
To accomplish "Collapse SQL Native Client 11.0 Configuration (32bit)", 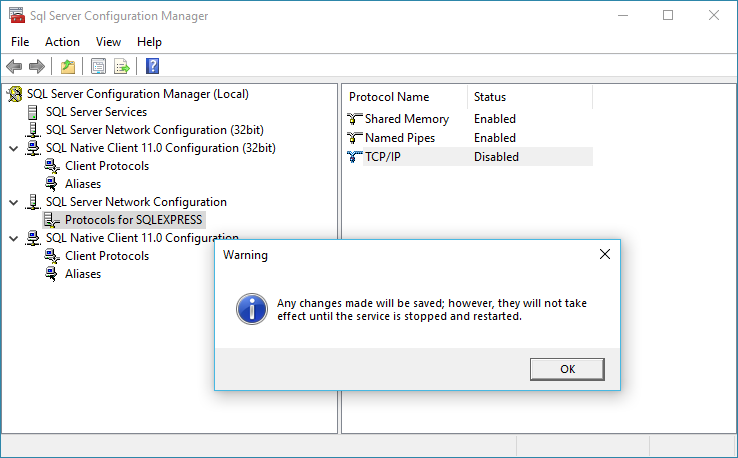I will pos(14,149).
